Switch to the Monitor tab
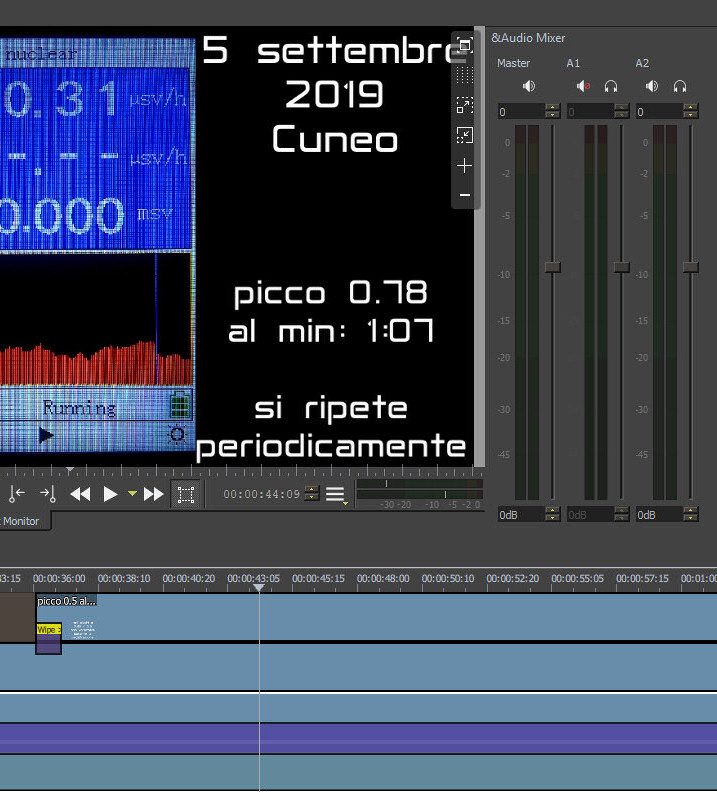This screenshot has height=792, width=717. 21,521
